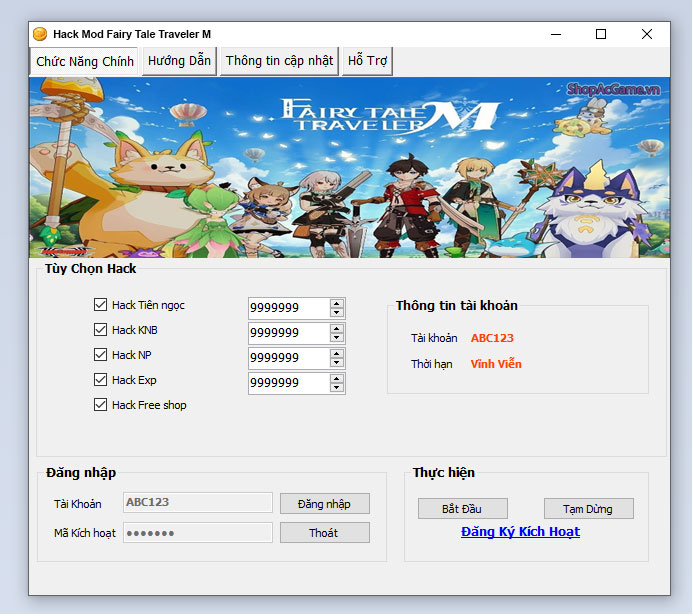Raise Hack Exp value with up arrow
The width and height of the screenshot is (693, 616).
click(337, 379)
